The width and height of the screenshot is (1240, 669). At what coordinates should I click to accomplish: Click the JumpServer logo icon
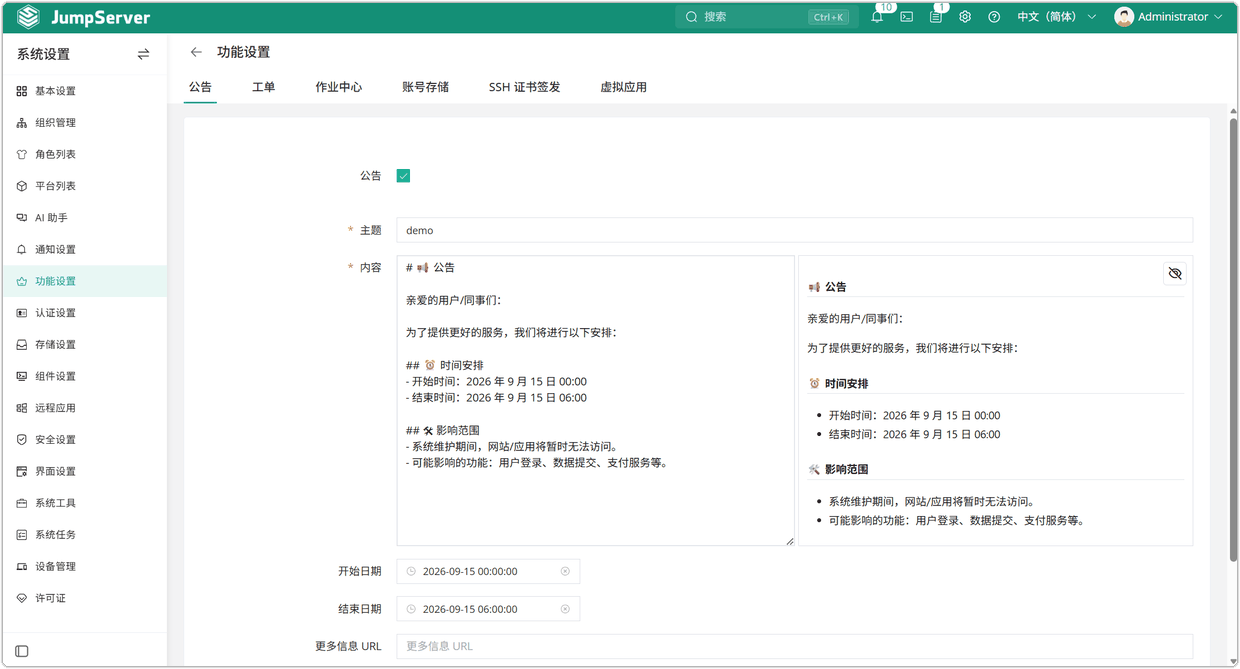click(28, 17)
